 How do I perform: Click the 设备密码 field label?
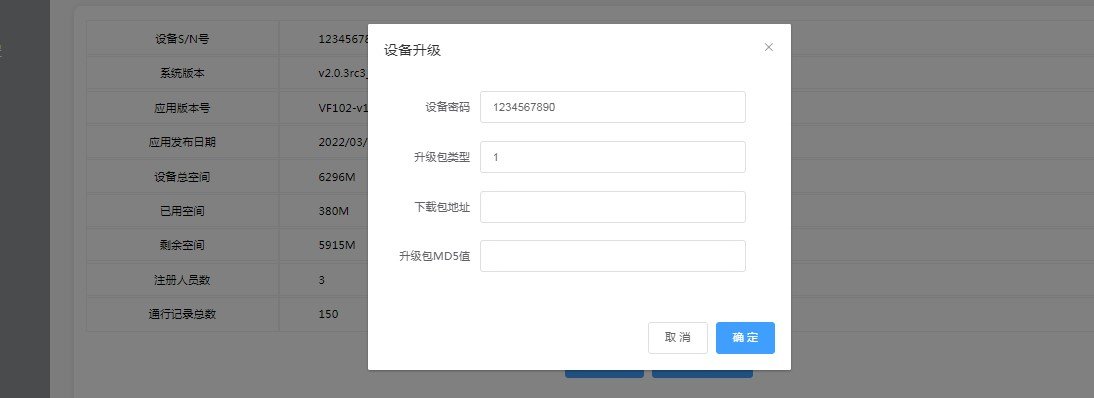447,108
